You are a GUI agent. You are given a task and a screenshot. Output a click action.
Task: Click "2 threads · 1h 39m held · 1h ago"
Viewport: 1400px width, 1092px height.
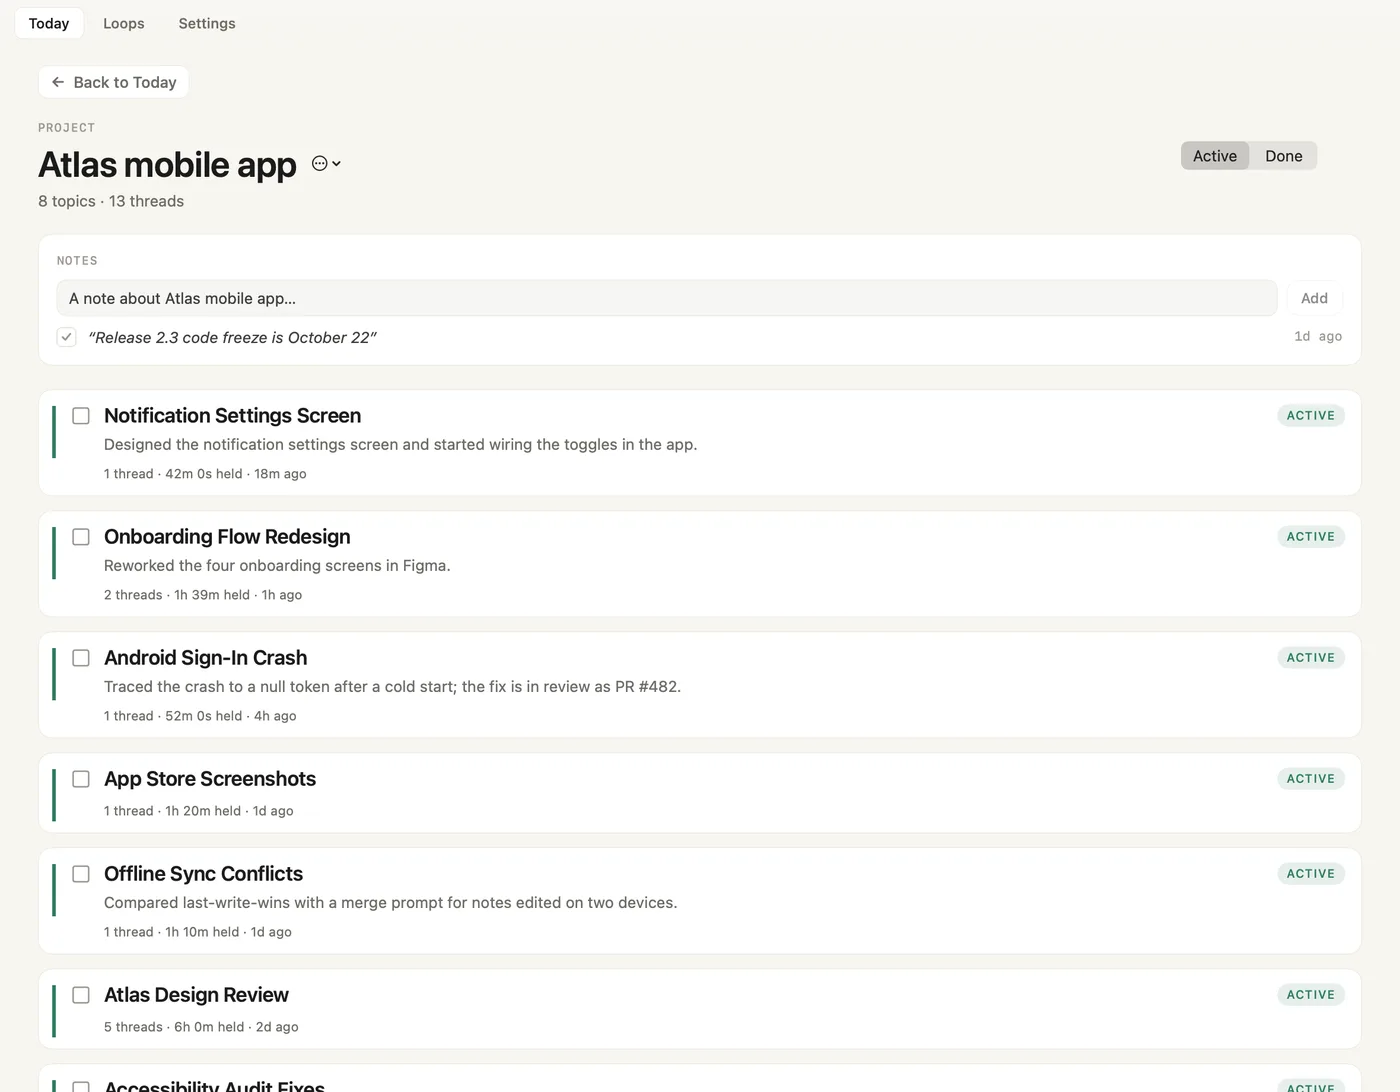[x=203, y=595]
